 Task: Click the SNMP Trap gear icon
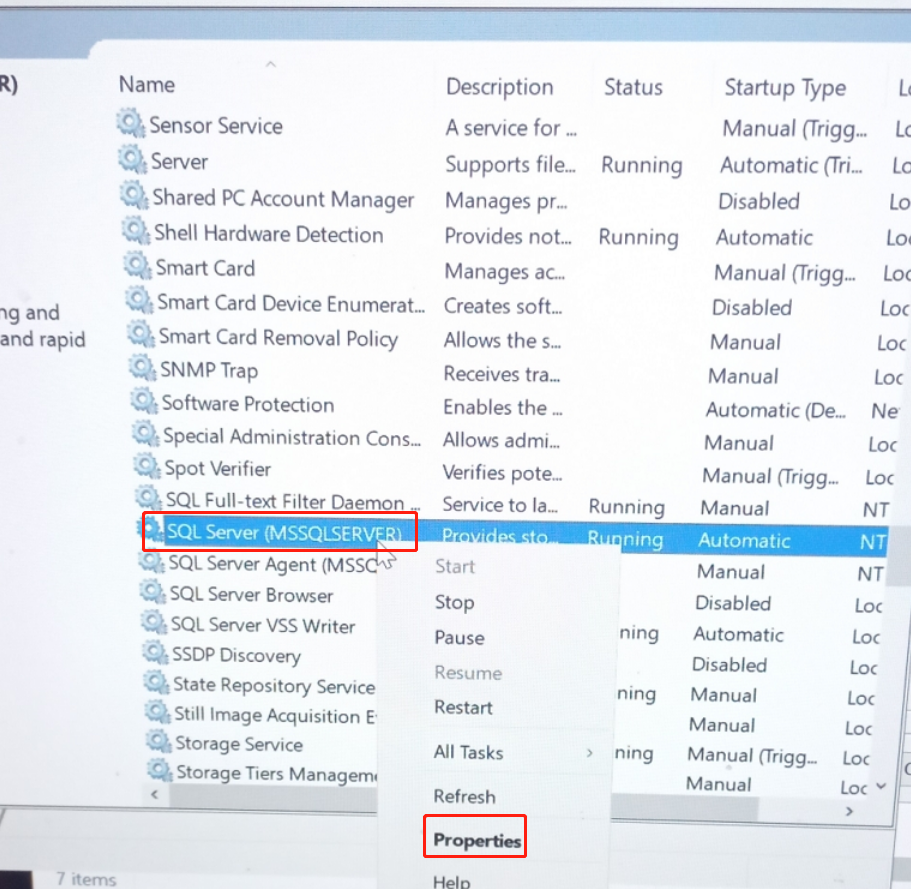[142, 368]
